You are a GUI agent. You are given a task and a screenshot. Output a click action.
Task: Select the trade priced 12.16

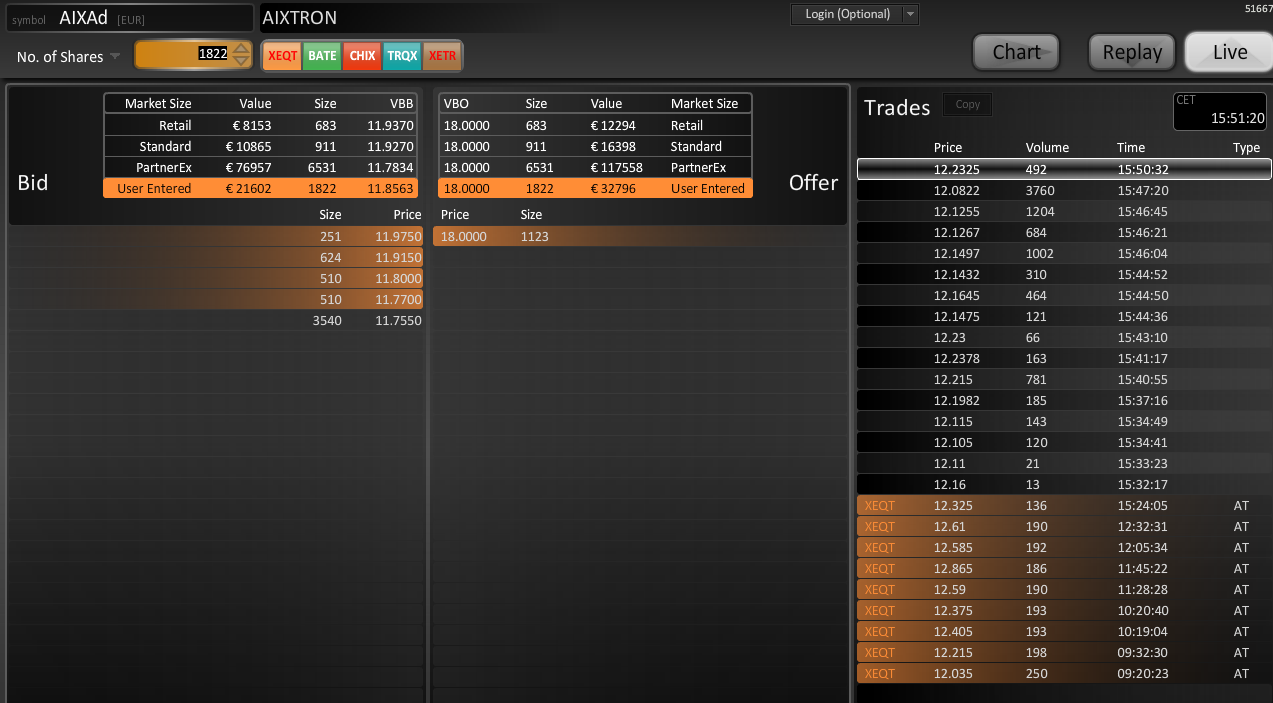(x=1064, y=484)
